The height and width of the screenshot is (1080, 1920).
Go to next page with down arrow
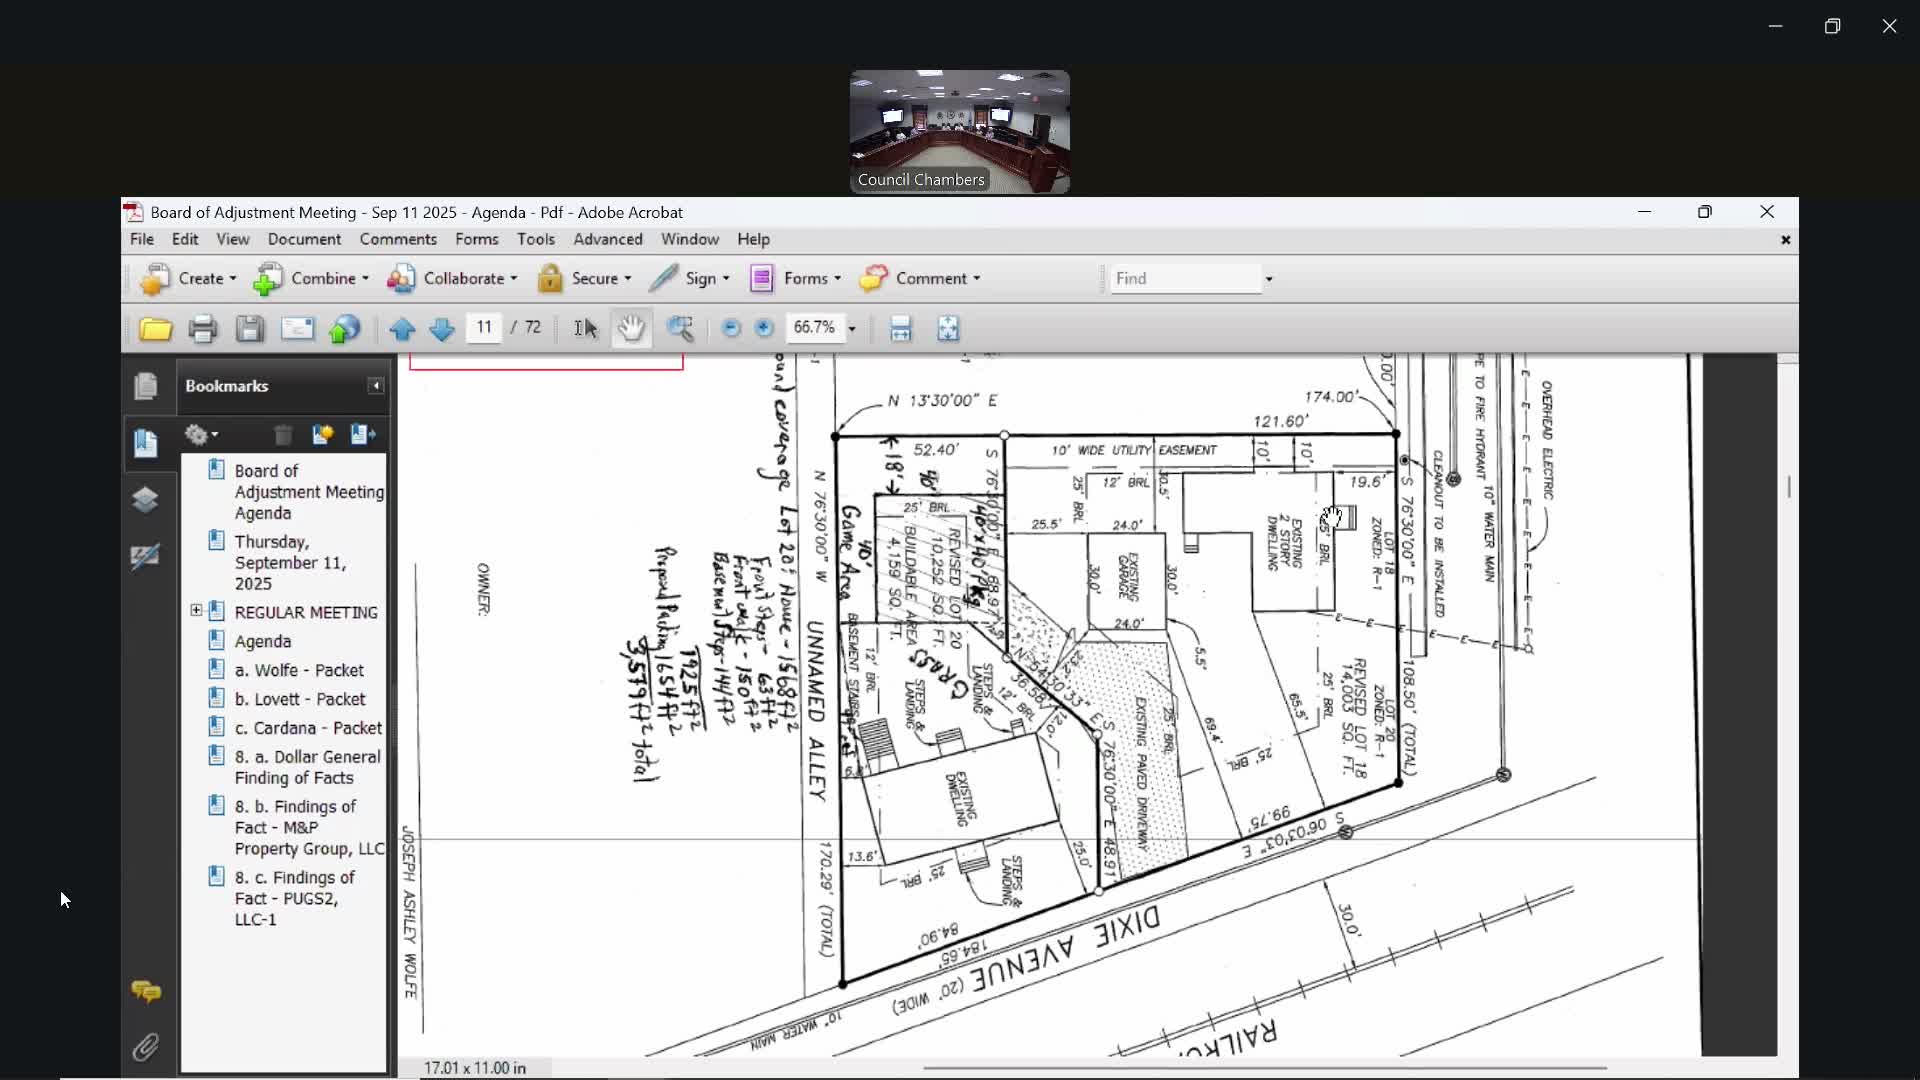tap(441, 329)
